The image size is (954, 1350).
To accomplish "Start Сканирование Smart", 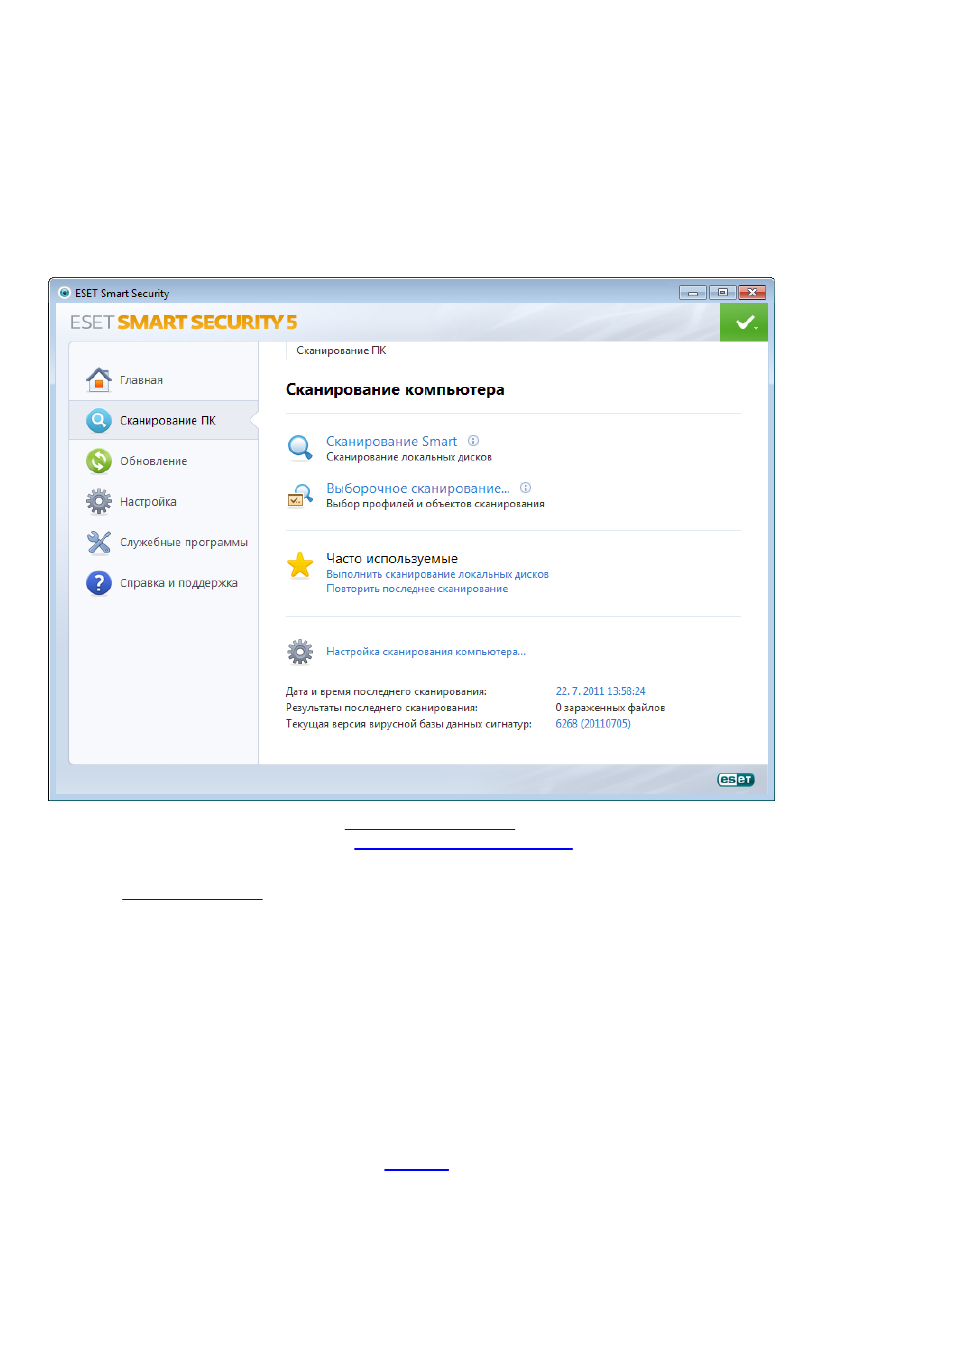I will coord(391,441).
